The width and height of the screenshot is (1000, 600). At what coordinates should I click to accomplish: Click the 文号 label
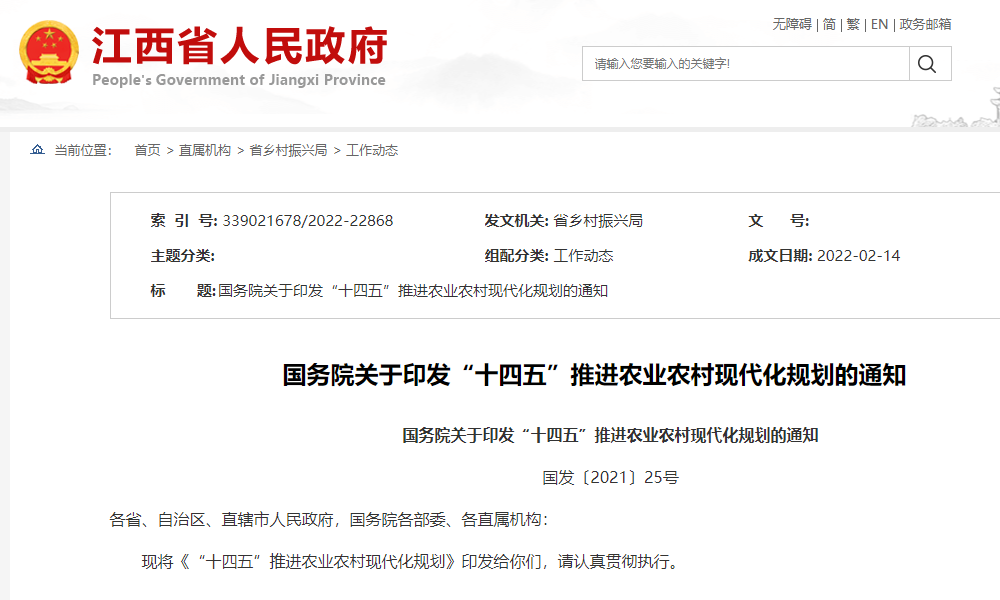pos(779,221)
